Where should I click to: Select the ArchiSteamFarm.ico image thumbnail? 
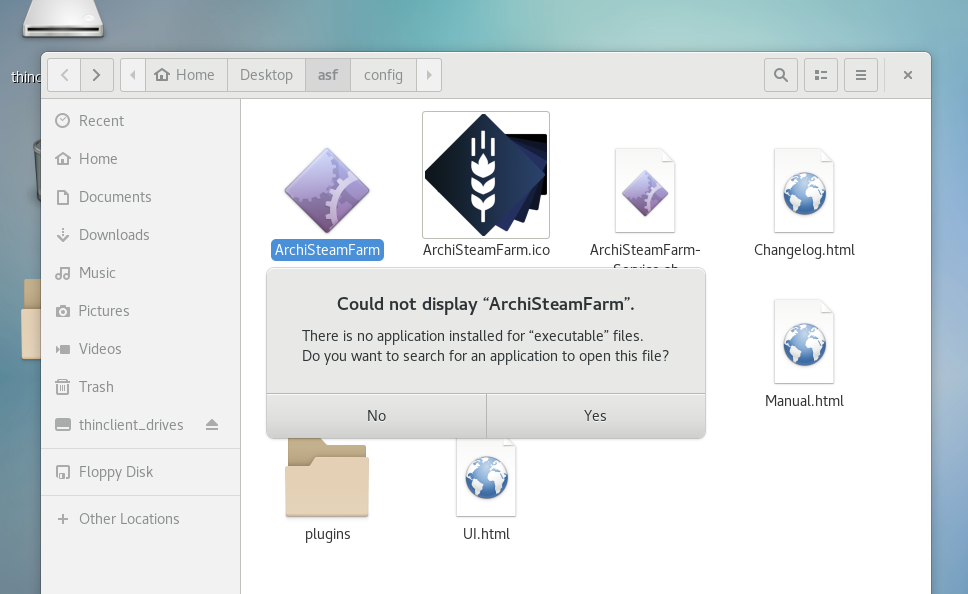[486, 175]
